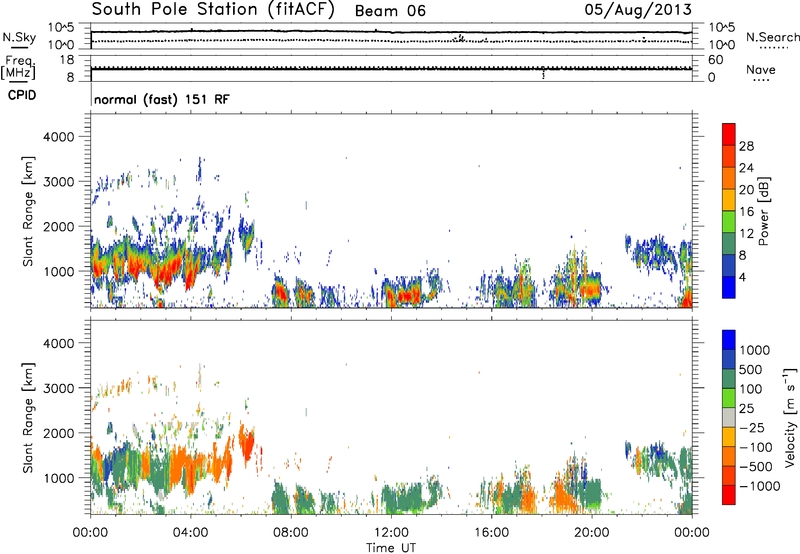Click the '-1000' velocity colorbar tick label
This screenshot has height=554, width=800.
click(759, 486)
